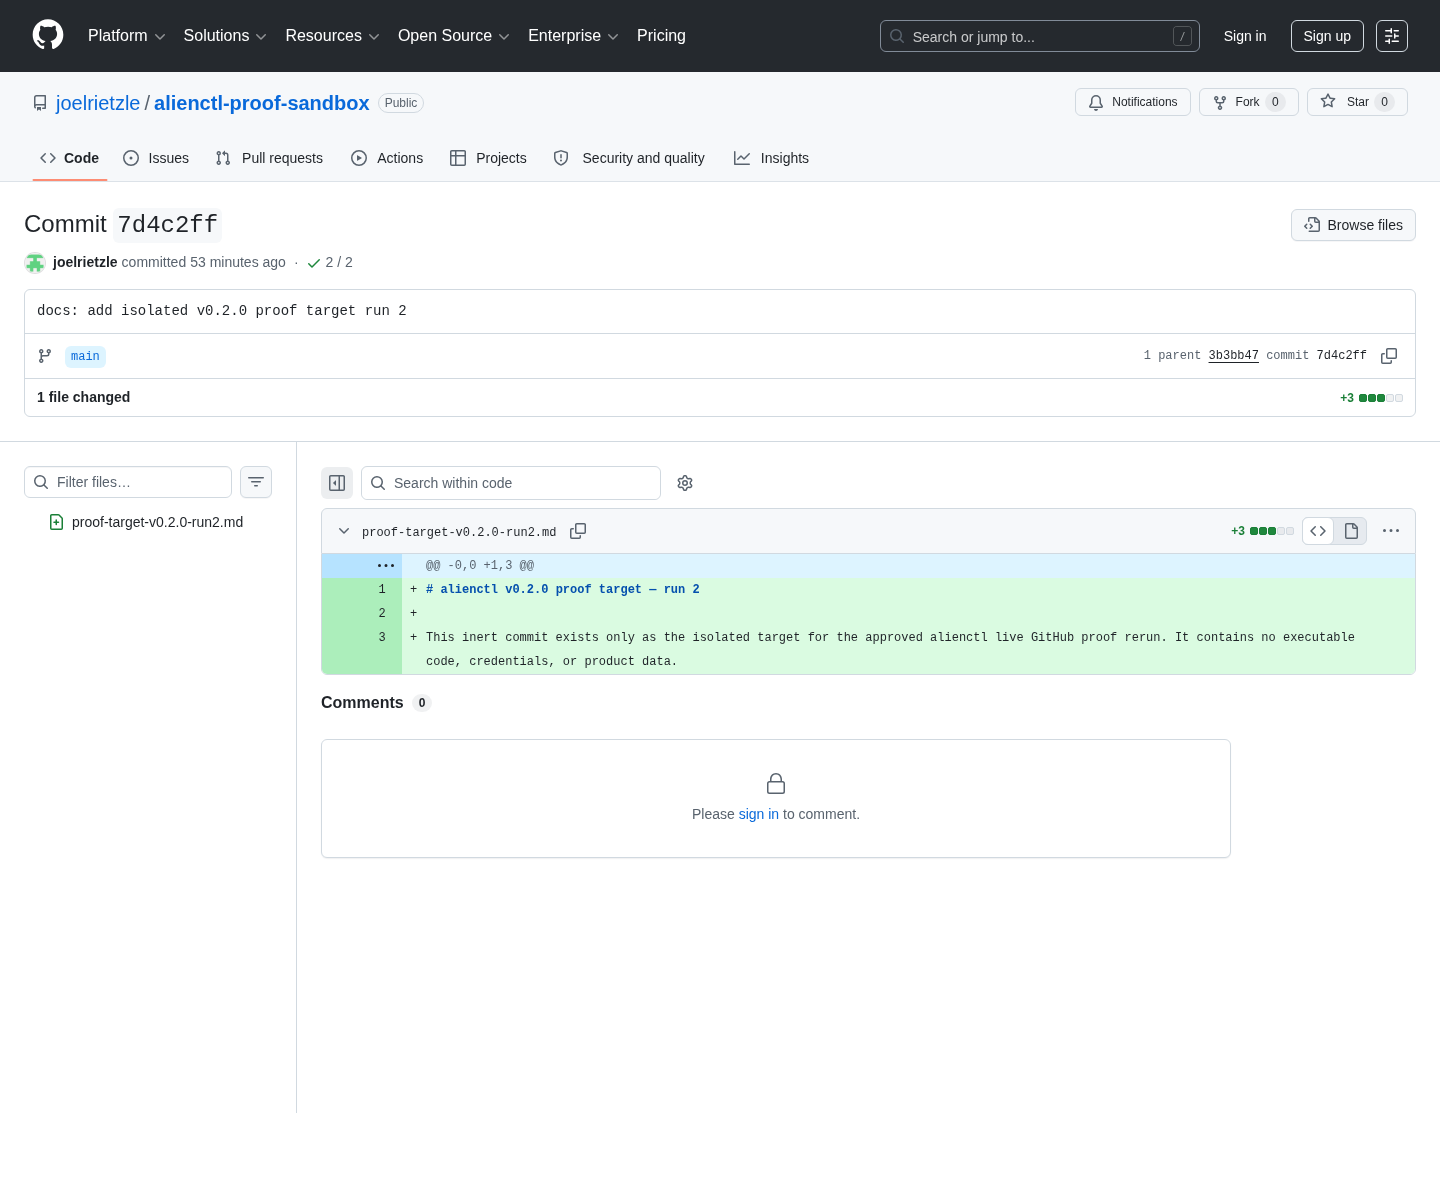
Task: Open Security and quality tab
Action: click(x=629, y=158)
